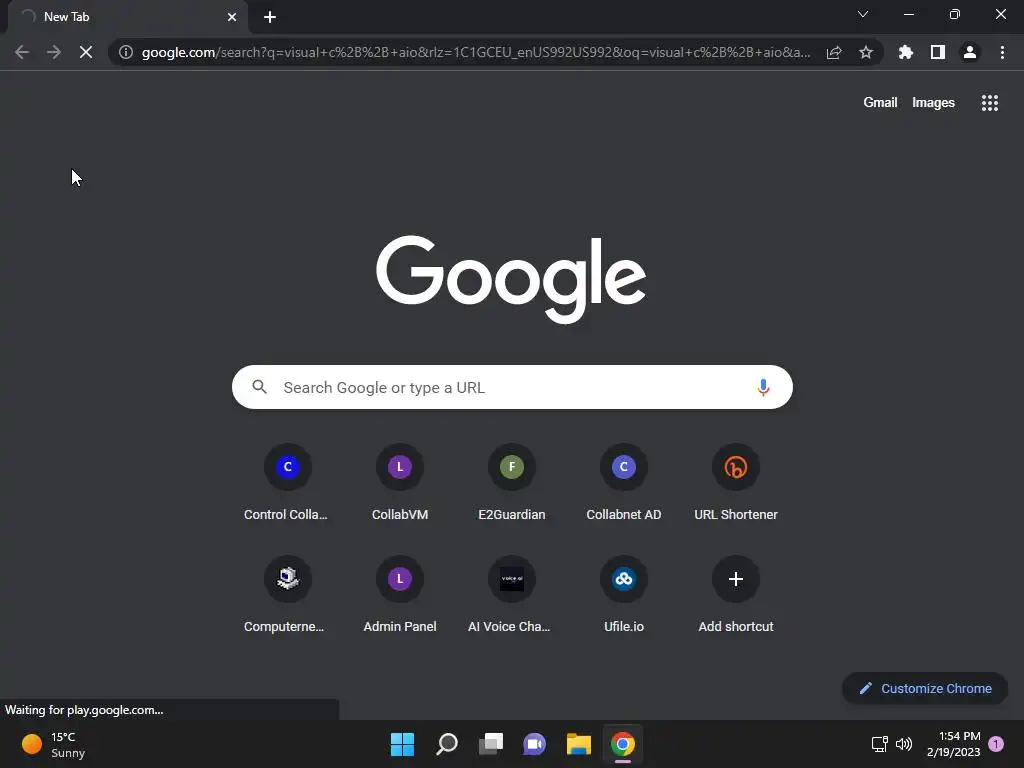Image resolution: width=1024 pixels, height=768 pixels.
Task: Open the Google apps grid
Action: 990,103
